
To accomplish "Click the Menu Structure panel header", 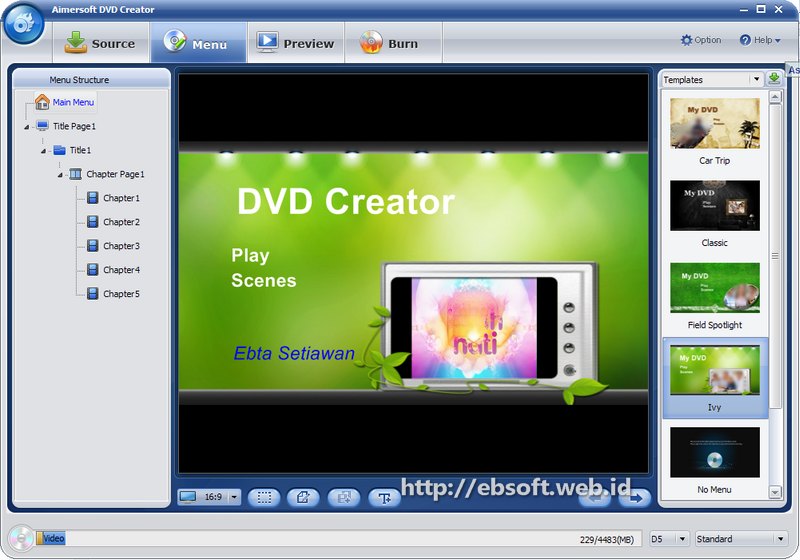I will click(91, 80).
